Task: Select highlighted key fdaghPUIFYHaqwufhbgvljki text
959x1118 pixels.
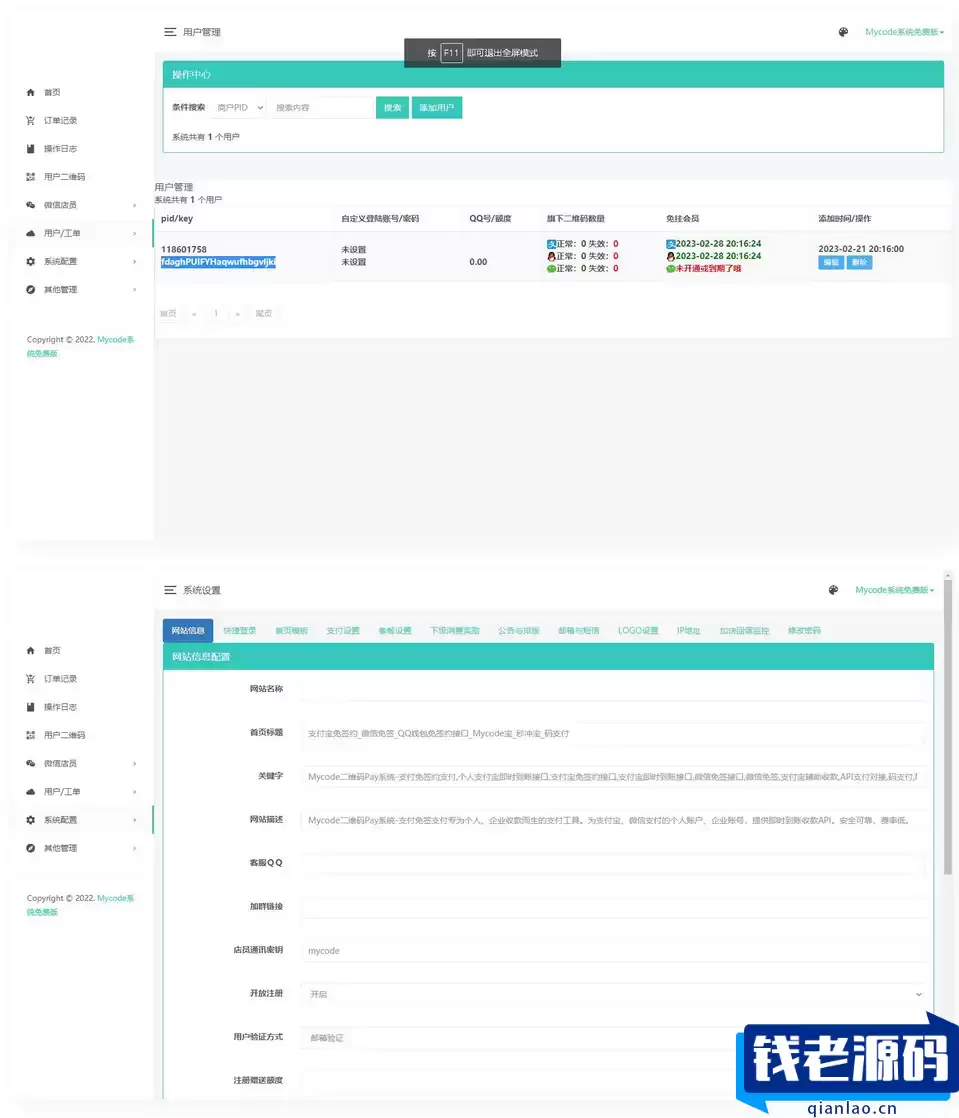Action: (218, 262)
